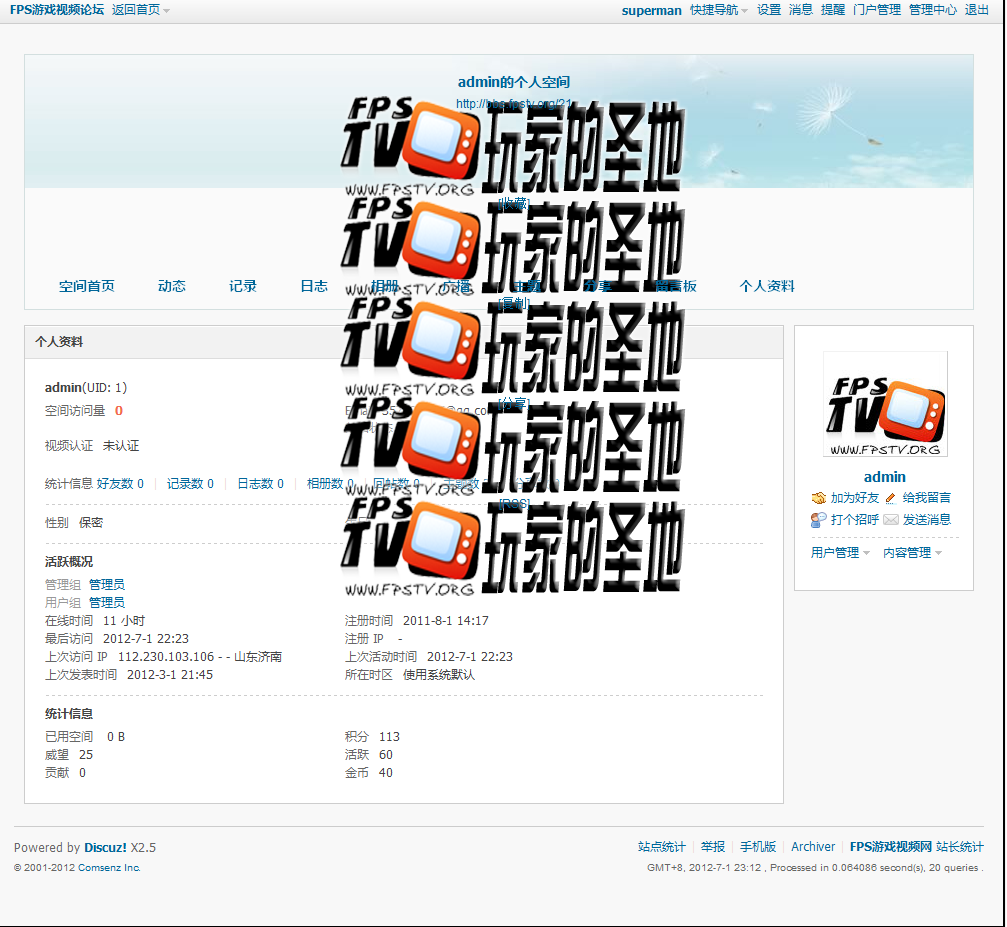
Task: Click the 金币 40 value
Action: click(385, 773)
